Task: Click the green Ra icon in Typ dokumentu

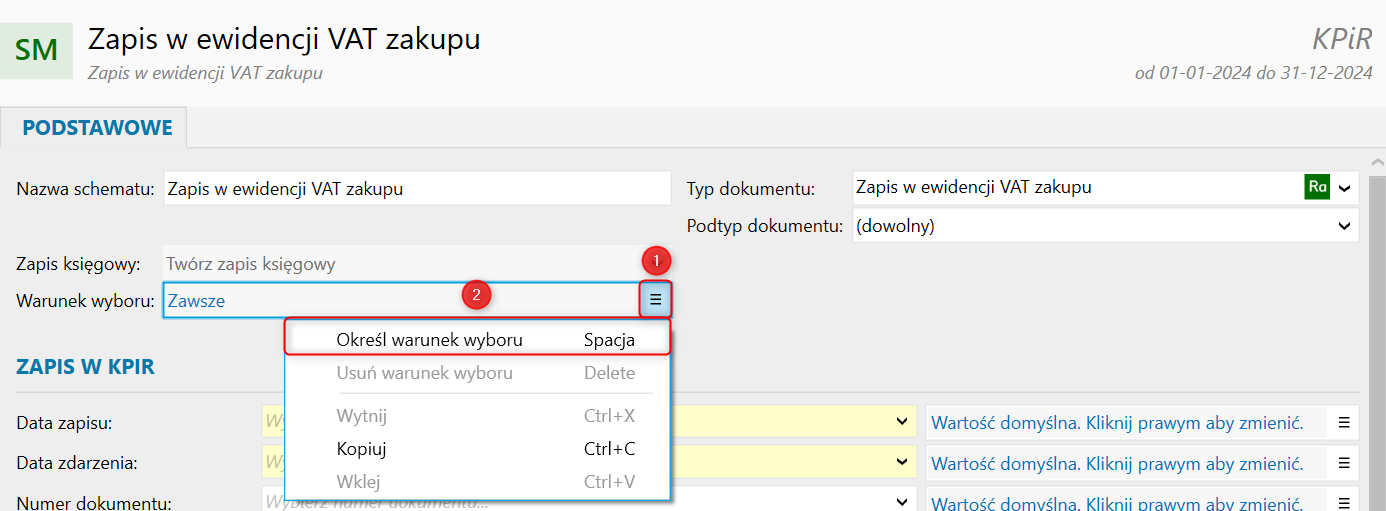Action: click(1317, 187)
